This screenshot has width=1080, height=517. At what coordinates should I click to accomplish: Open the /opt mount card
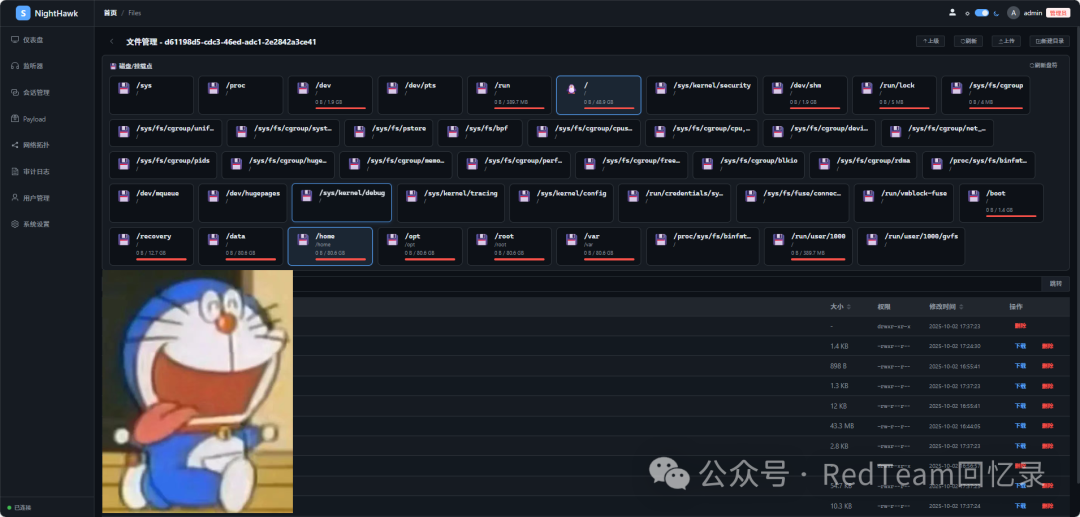pyautogui.click(x=420, y=246)
